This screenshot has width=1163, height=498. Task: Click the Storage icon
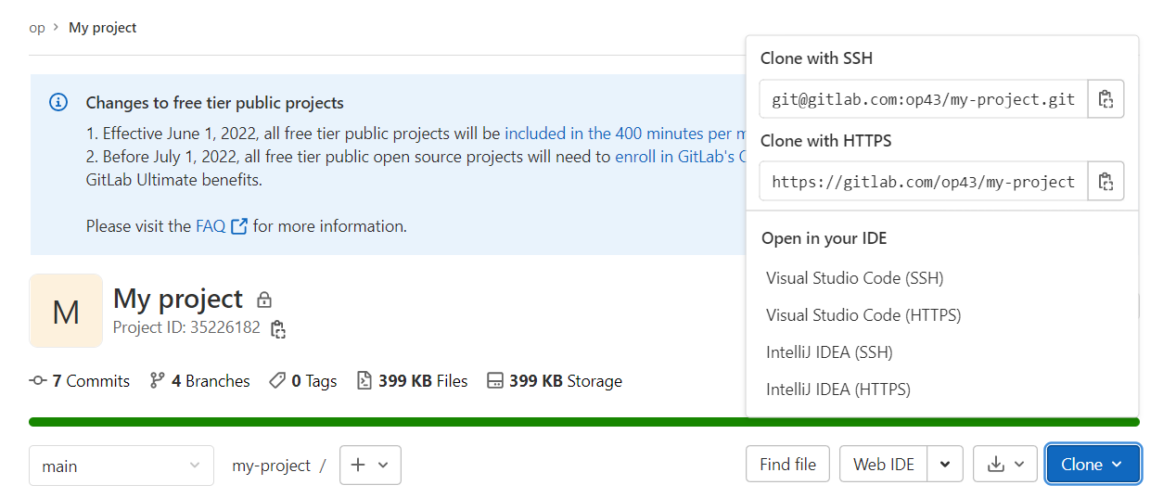[495, 381]
